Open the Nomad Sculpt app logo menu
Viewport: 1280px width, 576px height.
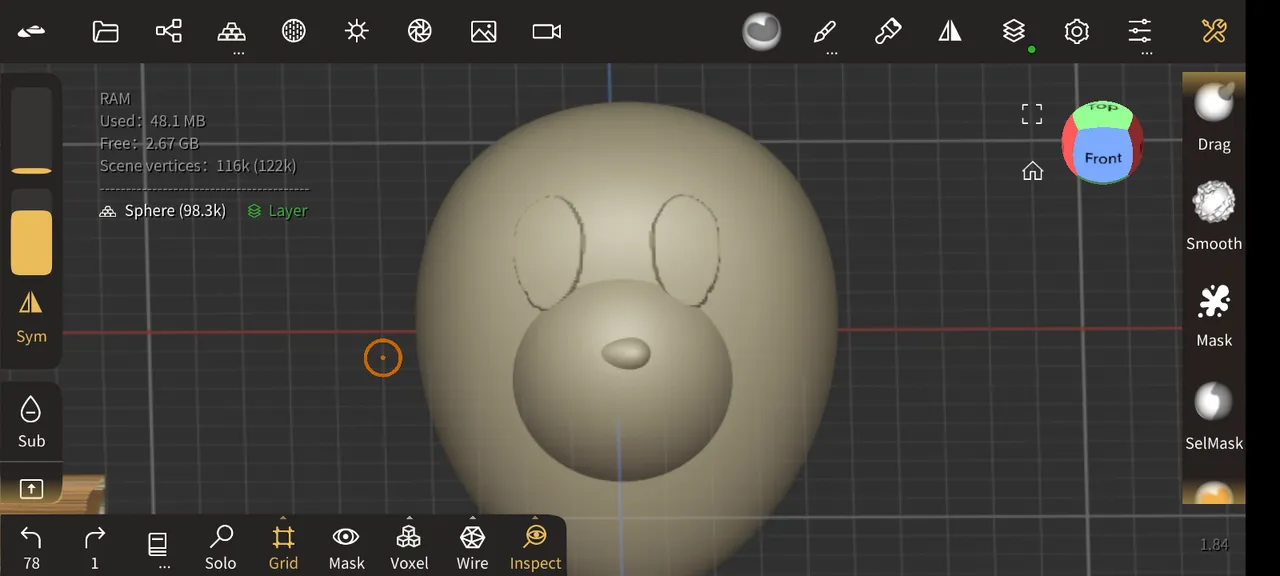pyautogui.click(x=31, y=31)
